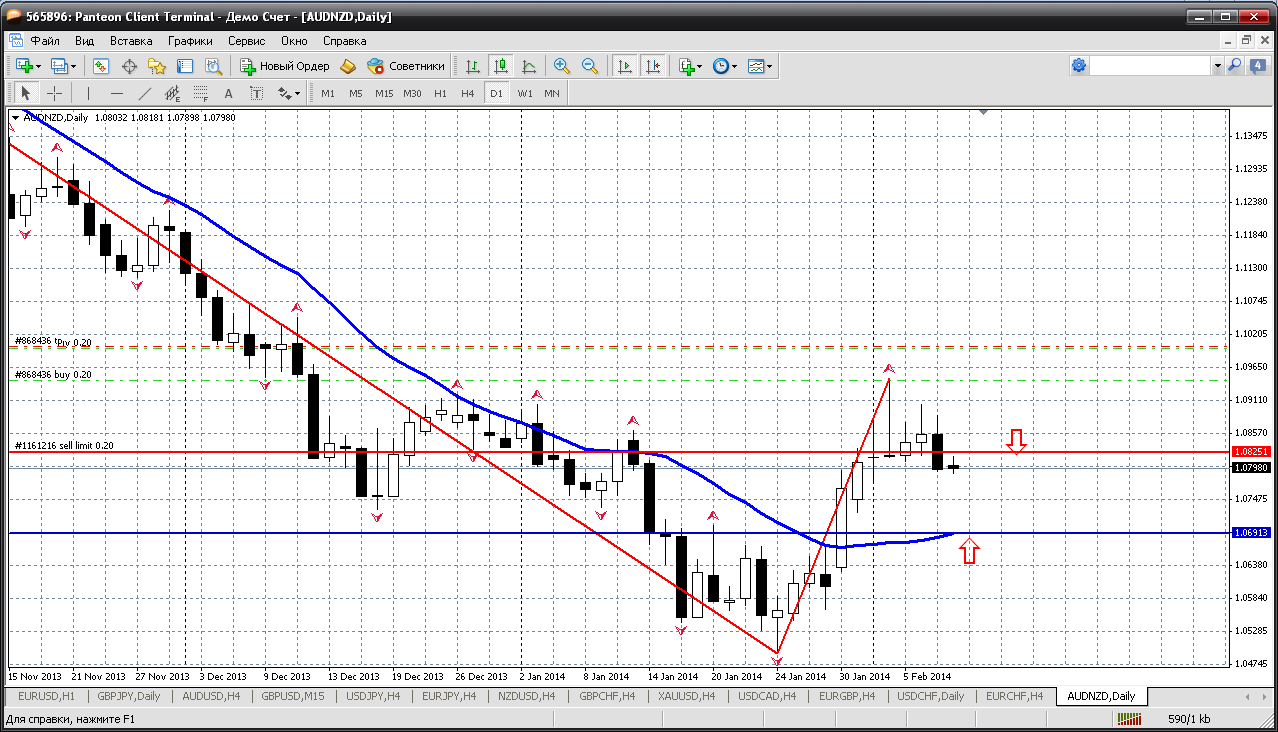The width and height of the screenshot is (1278, 732).
Task: Switch chart to candlesticks type
Action: click(x=501, y=66)
